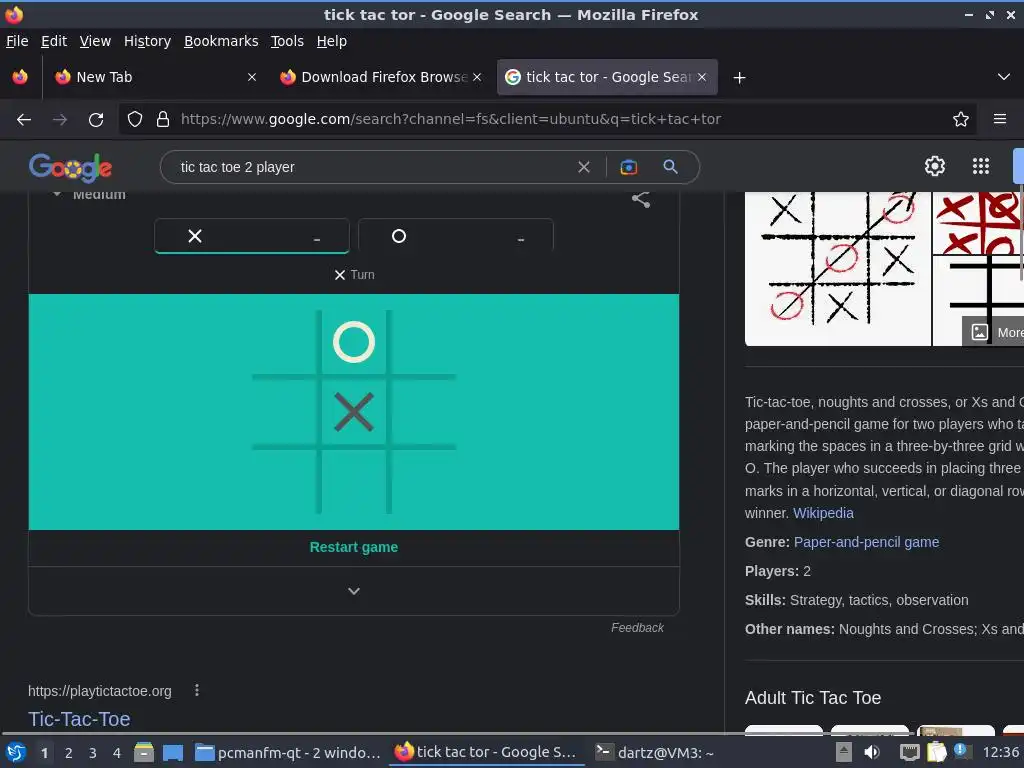Viewport: 1024px width, 768px height.
Task: Open the Tic-Tac-Toe search result title
Action: tap(79, 719)
